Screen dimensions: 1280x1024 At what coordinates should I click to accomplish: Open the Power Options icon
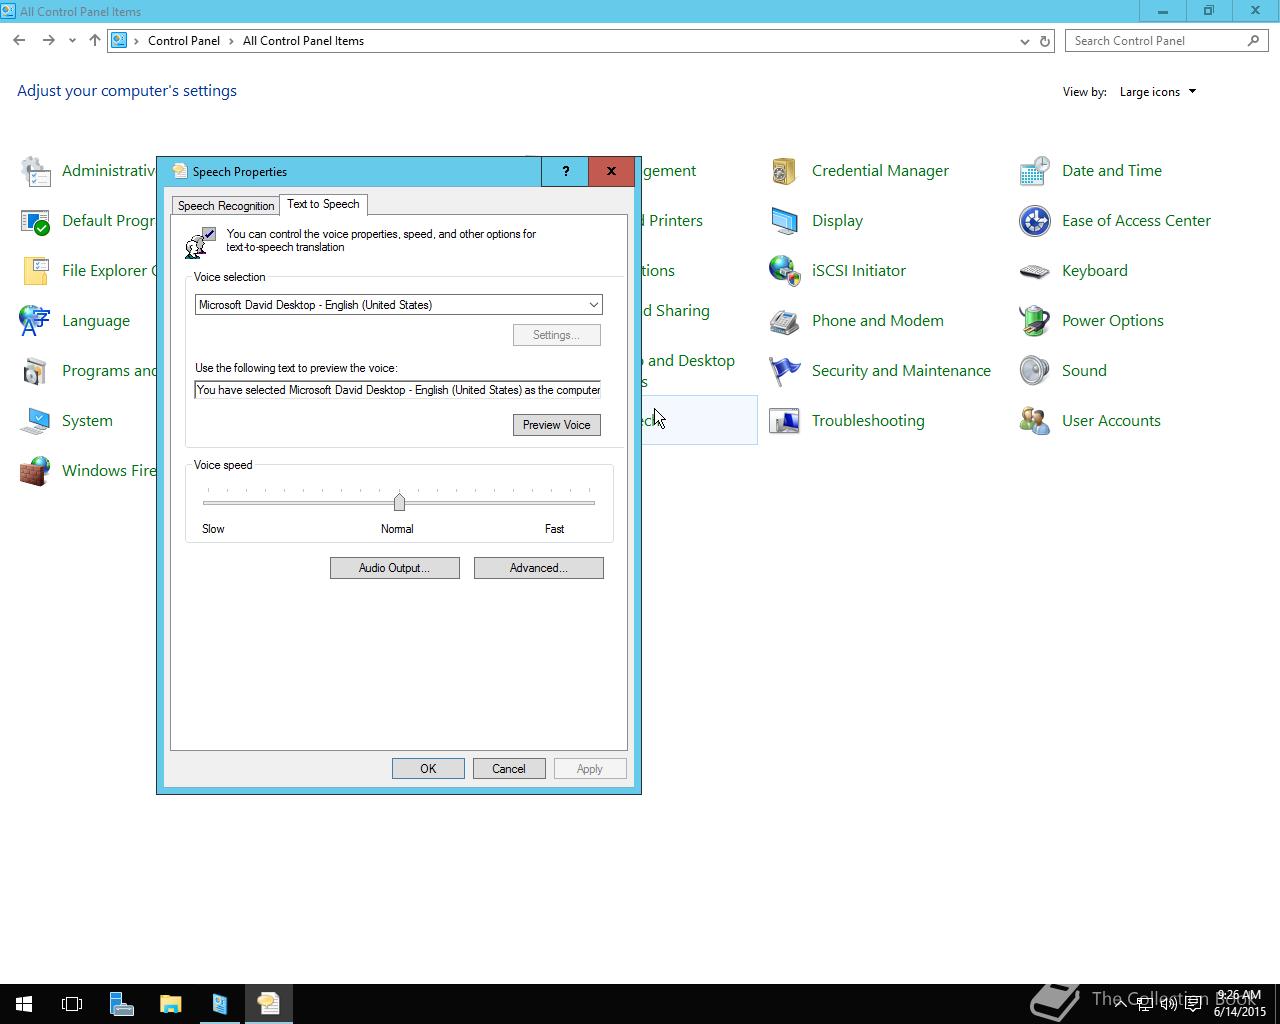point(1034,321)
